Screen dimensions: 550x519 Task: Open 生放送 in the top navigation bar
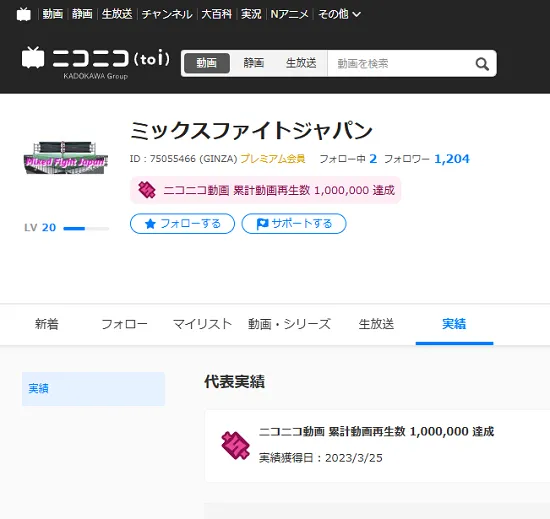coord(117,14)
